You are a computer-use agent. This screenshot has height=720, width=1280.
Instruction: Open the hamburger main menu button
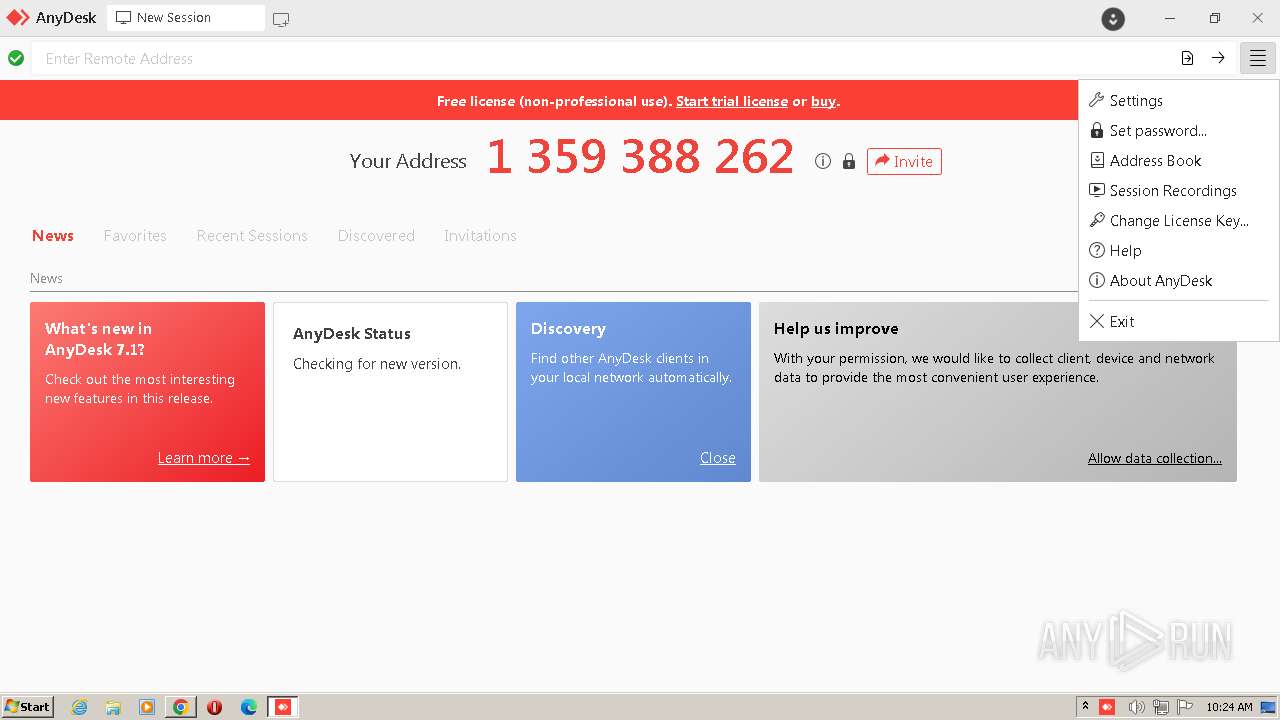tap(1258, 58)
